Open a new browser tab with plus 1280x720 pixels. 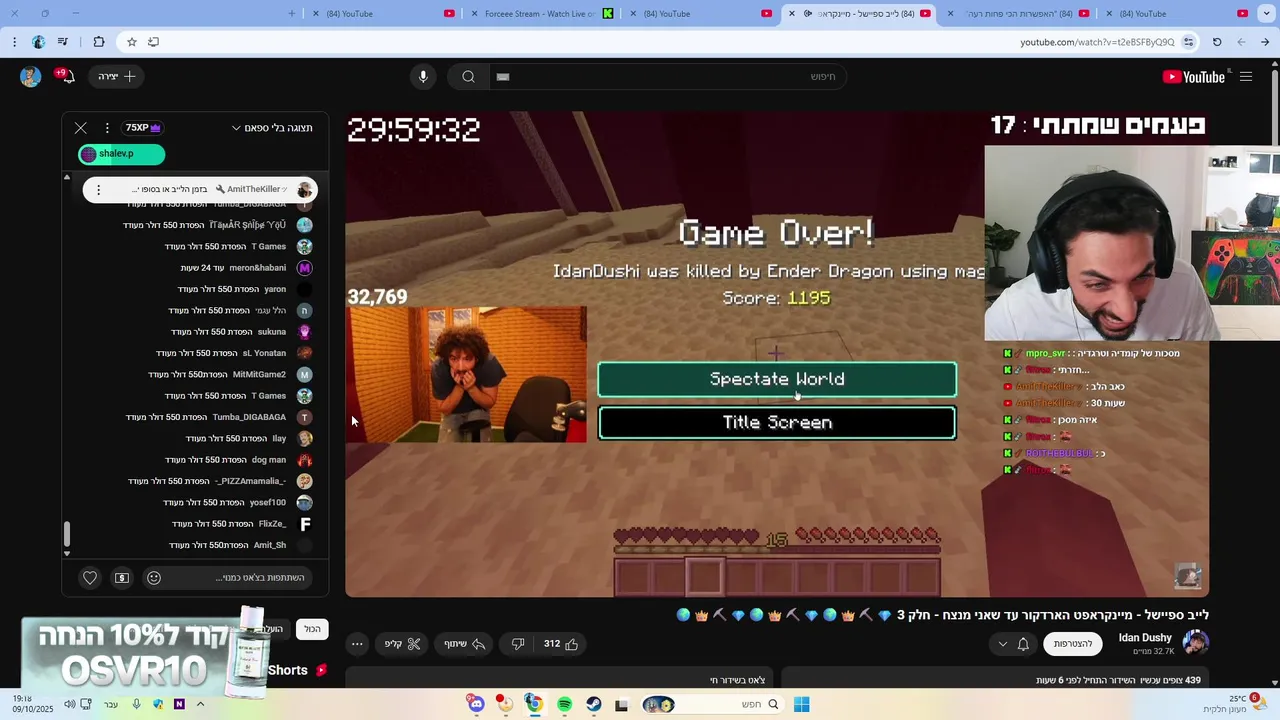(x=292, y=14)
